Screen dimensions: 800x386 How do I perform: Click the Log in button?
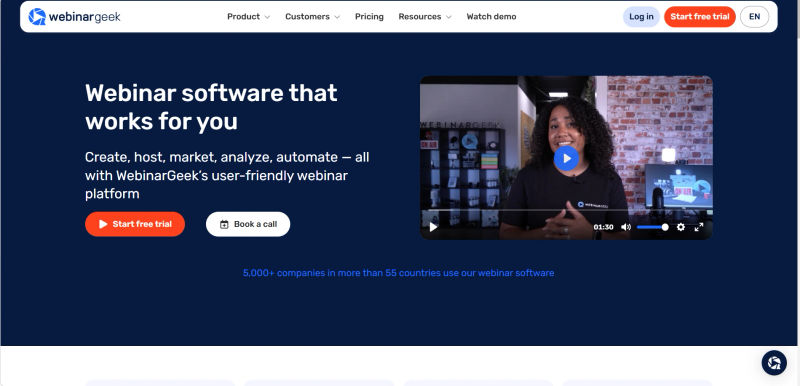coord(641,17)
